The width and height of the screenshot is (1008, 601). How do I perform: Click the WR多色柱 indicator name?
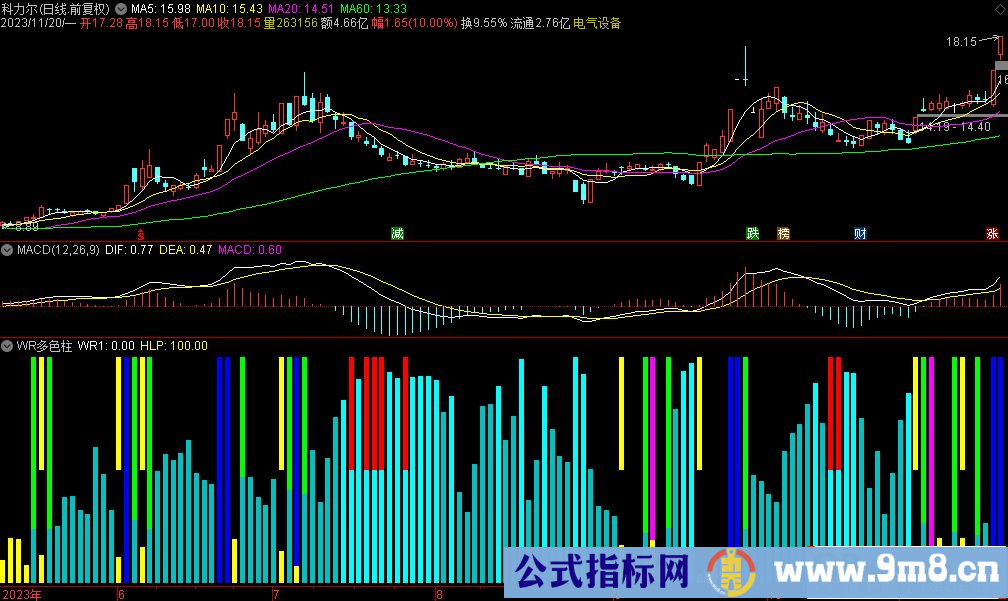click(44, 346)
